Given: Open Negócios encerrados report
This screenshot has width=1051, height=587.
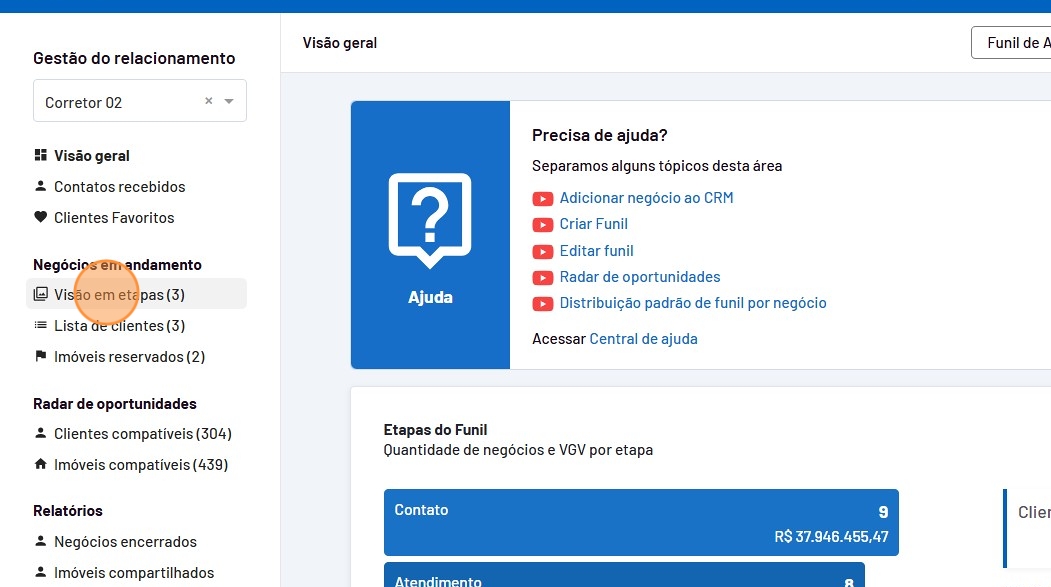Looking at the screenshot, I should 125,542.
